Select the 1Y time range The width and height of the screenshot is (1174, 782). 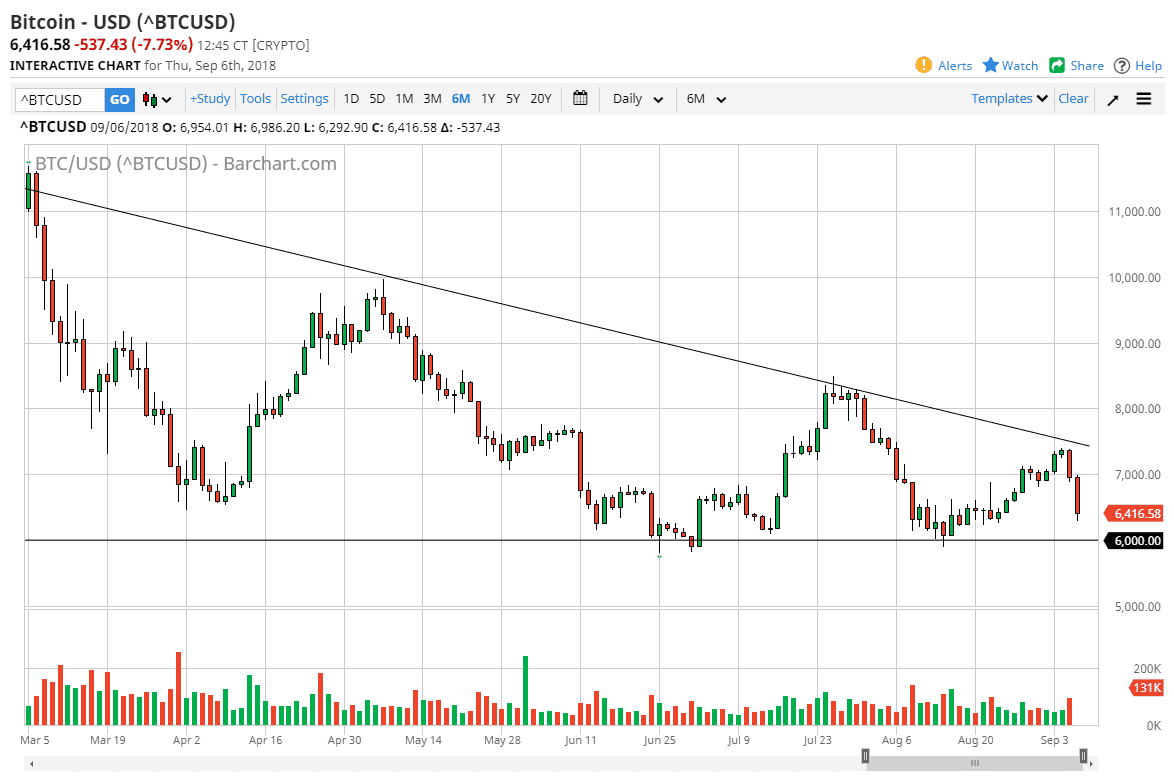tap(488, 98)
